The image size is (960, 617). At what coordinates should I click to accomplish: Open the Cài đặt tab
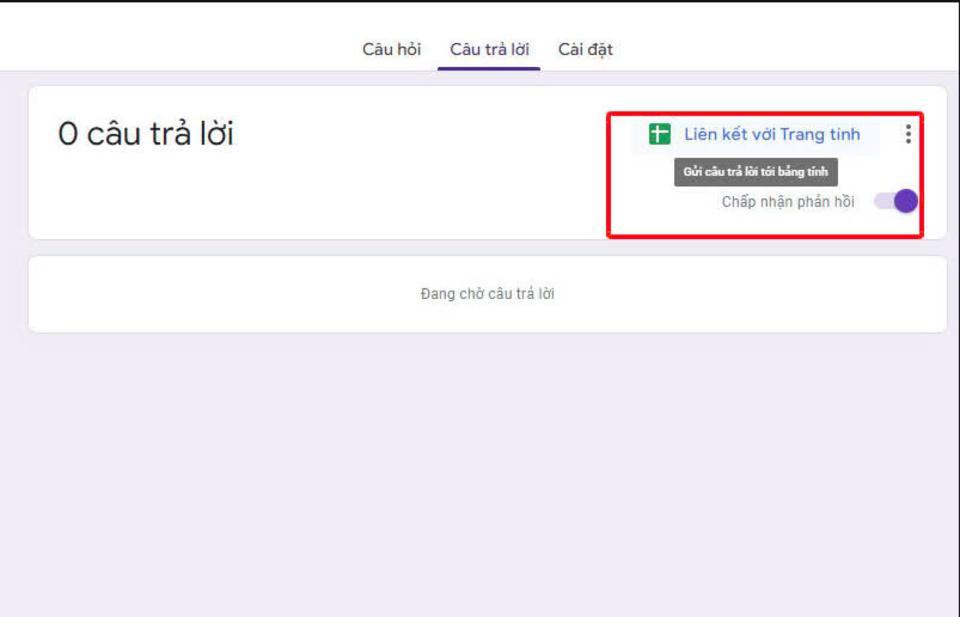[x=585, y=49]
